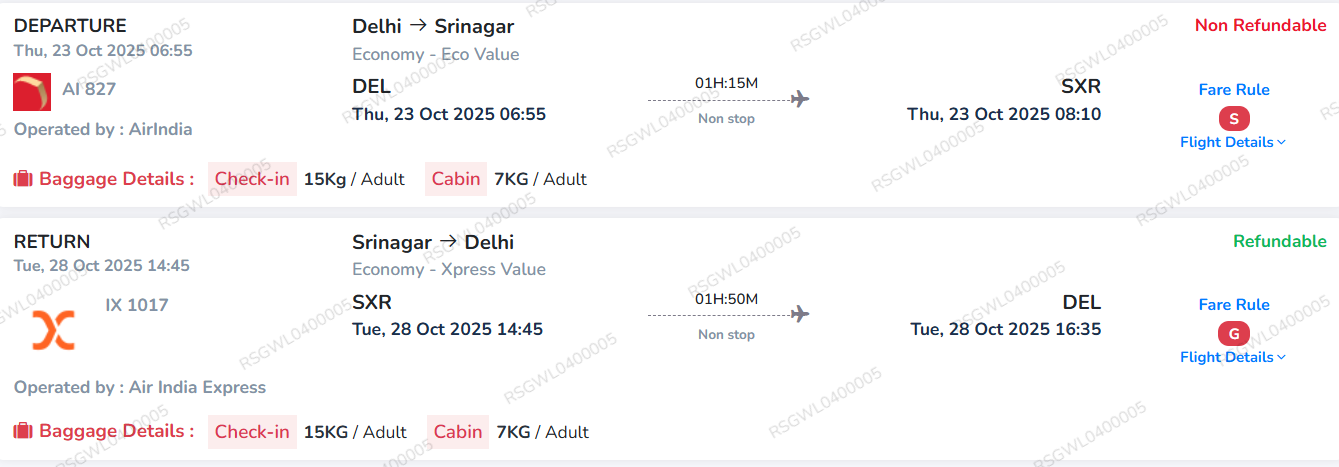Select the departure Check-in baggage tag
The width and height of the screenshot is (1339, 467).
(253, 179)
